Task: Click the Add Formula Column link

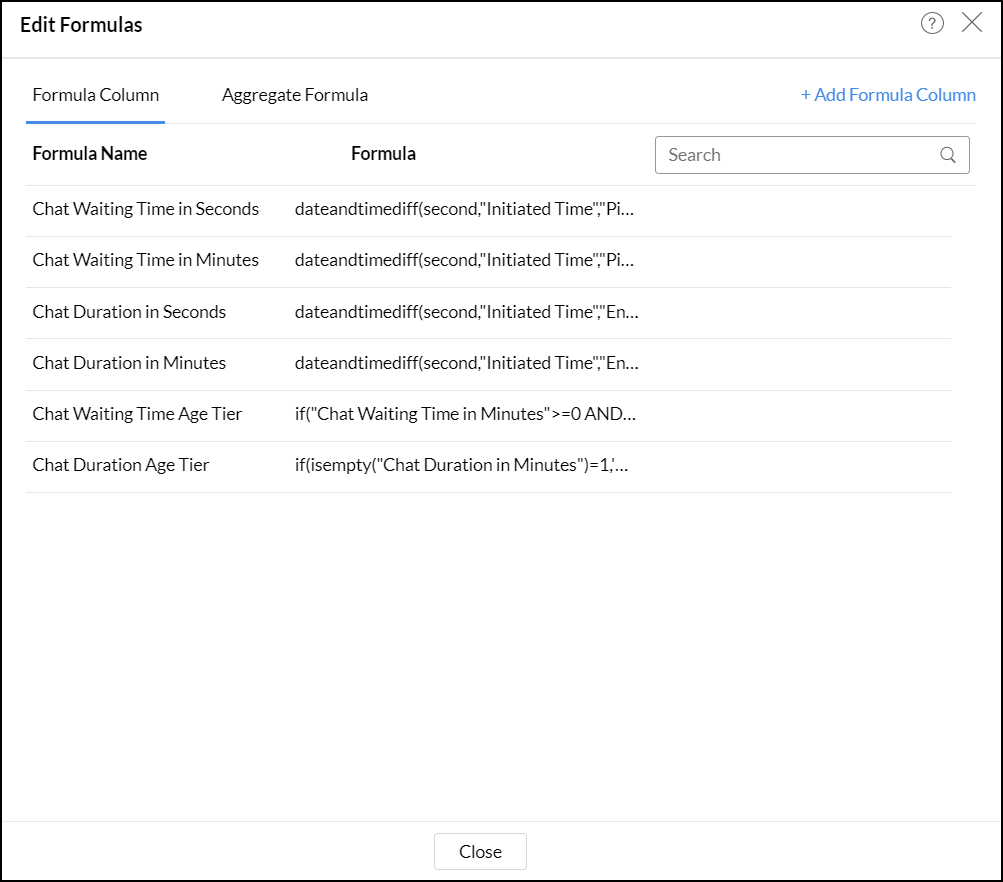Action: point(888,95)
